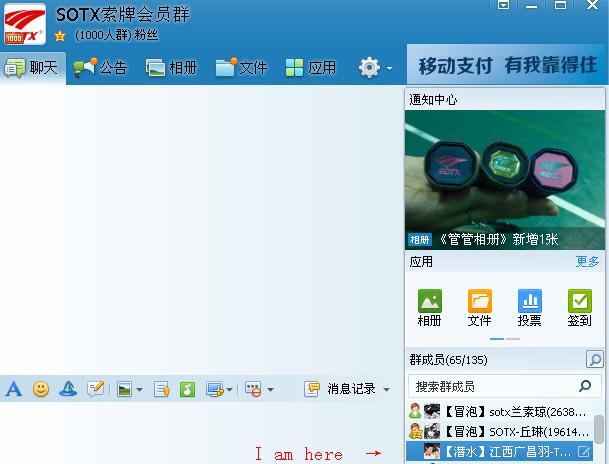Open the blue 投票 voting app icon
This screenshot has width=609, height=464.
coord(529,301)
